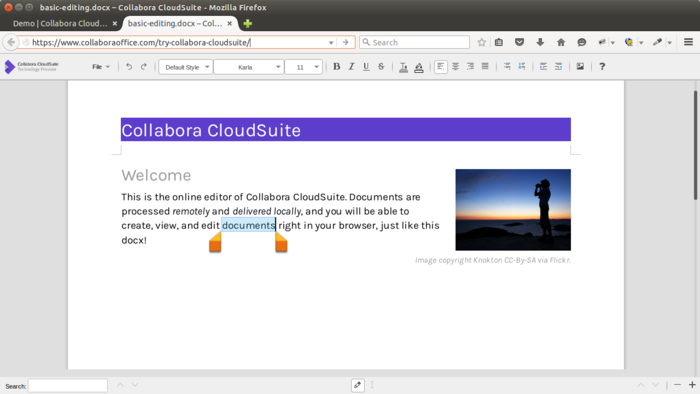The height and width of the screenshot is (394, 700).
Task: Expand the Karla font name dropdown
Action: click(249, 67)
